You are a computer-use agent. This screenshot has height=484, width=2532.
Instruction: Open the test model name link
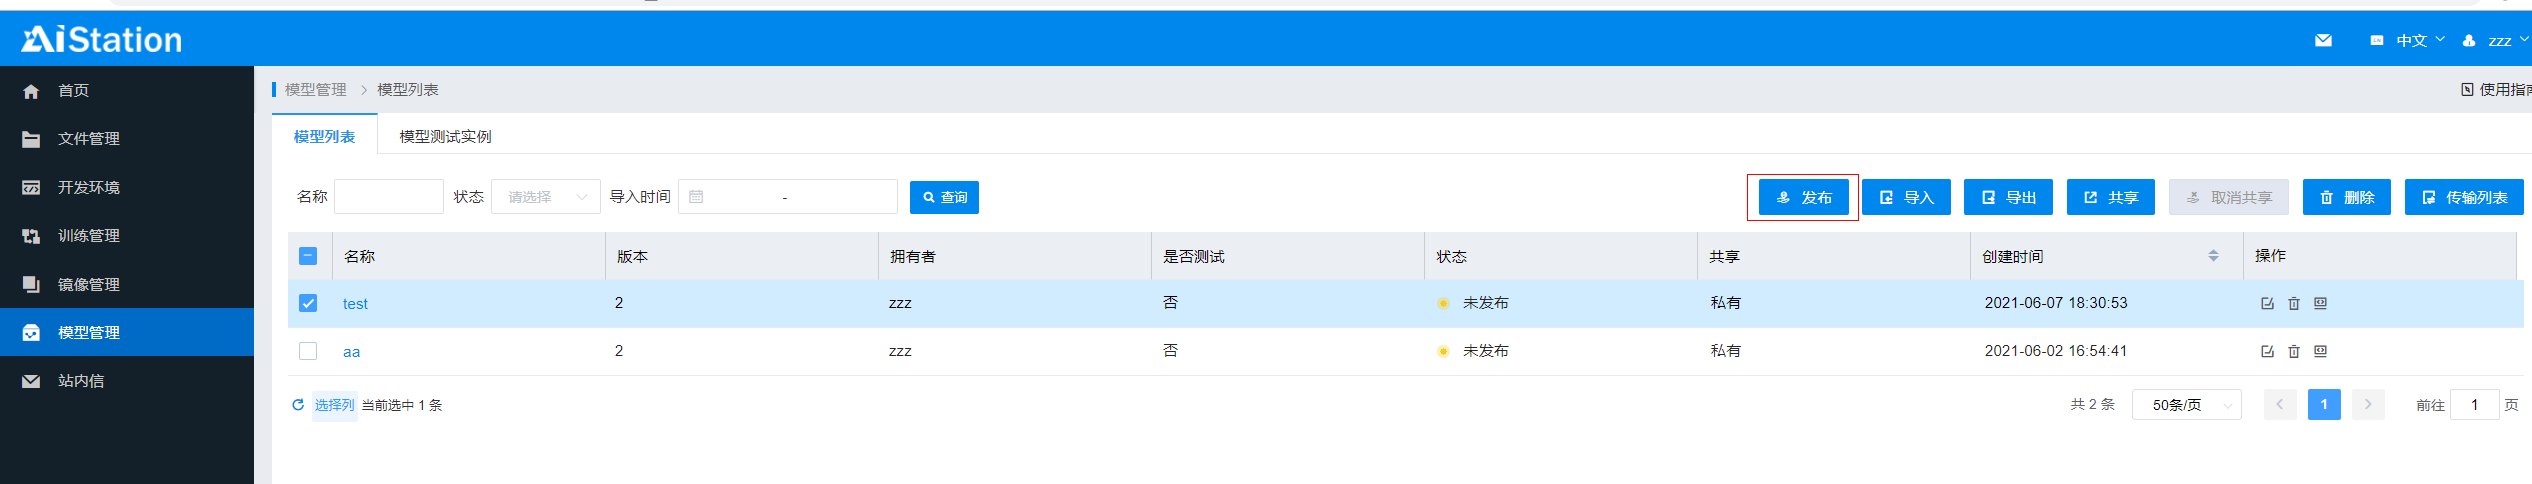click(355, 304)
